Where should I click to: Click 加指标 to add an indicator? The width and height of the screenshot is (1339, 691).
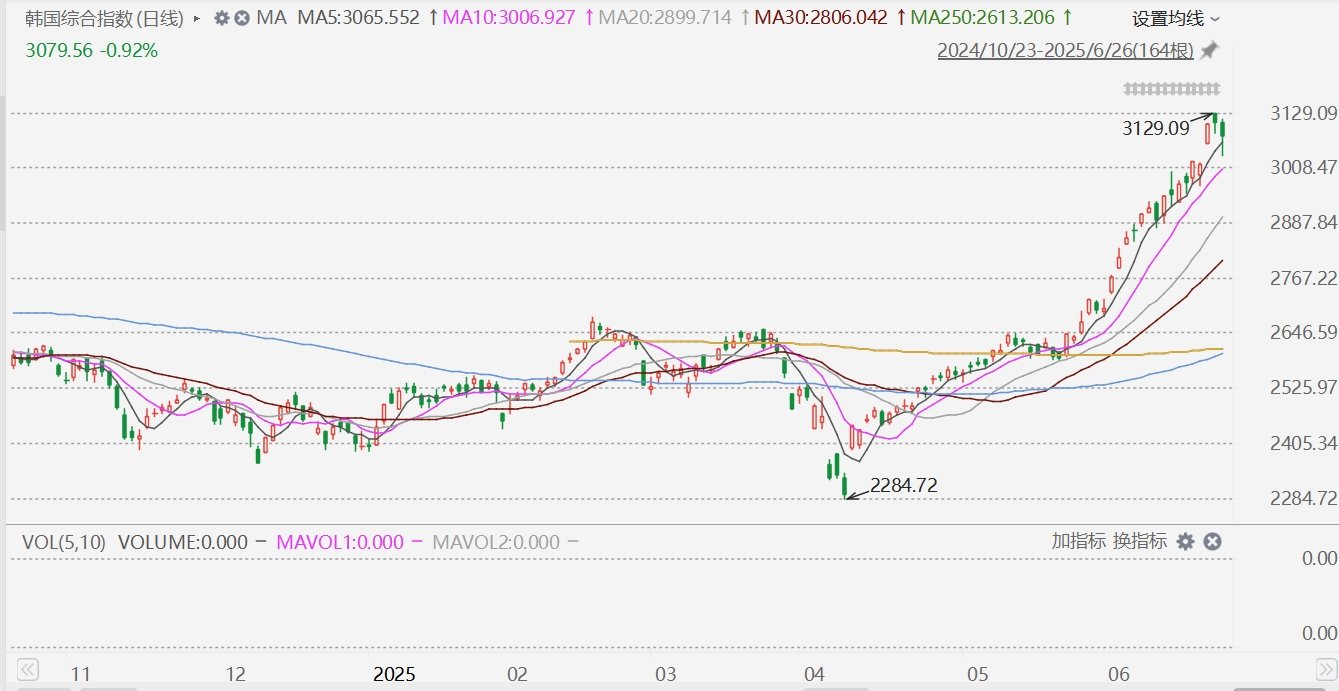(x=1079, y=541)
